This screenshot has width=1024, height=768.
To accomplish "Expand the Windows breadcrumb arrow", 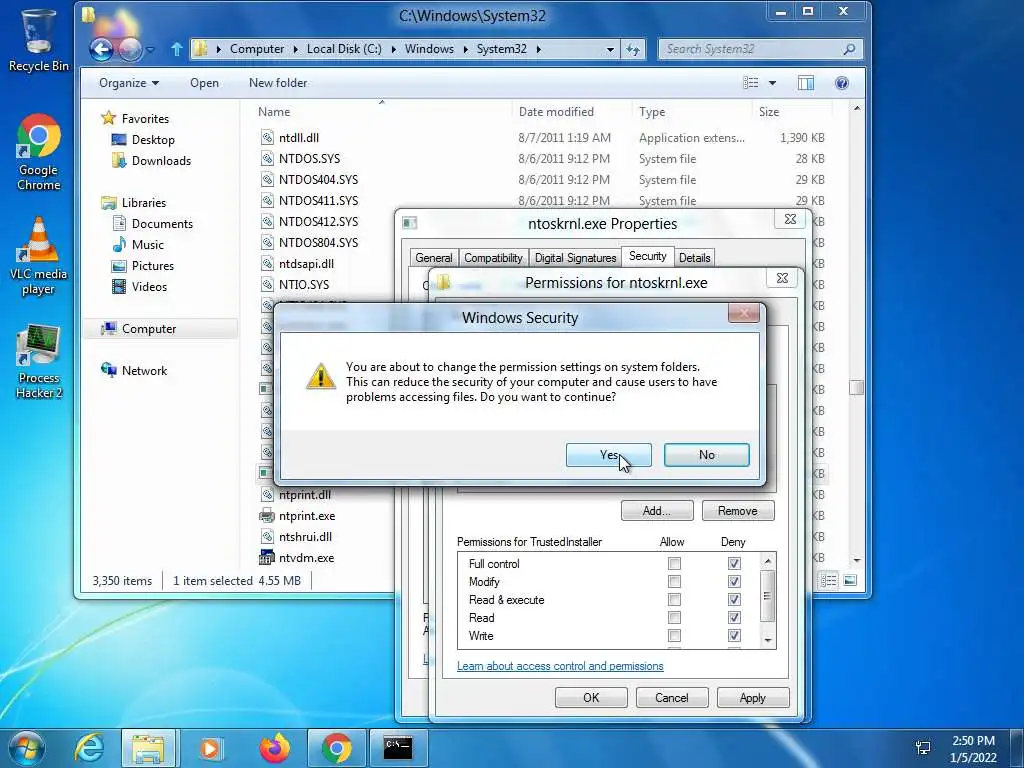I will click(465, 49).
